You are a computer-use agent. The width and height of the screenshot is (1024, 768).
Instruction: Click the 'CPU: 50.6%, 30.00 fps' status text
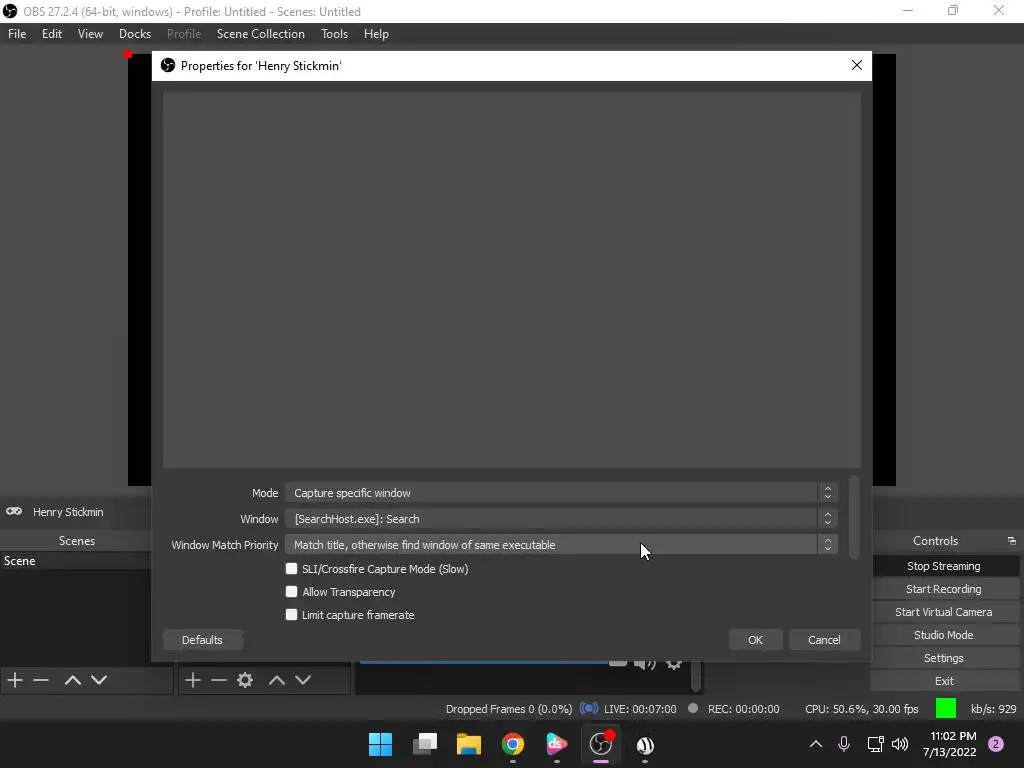point(861,709)
